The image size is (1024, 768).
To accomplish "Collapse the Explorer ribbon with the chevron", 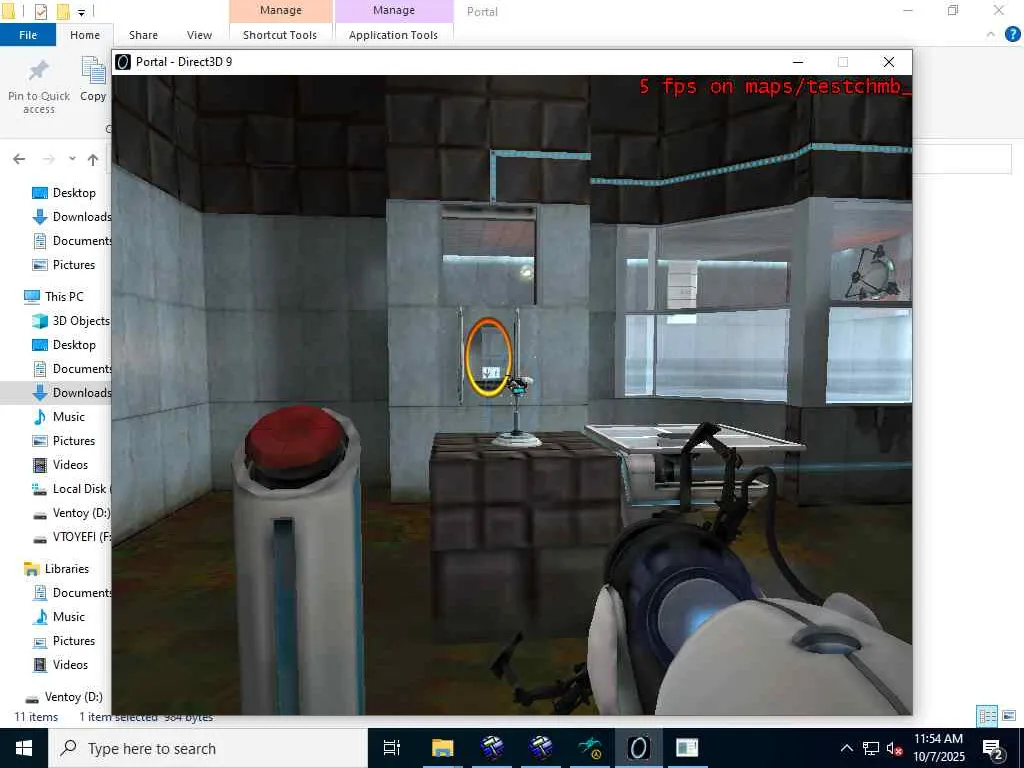I will pos(991,35).
